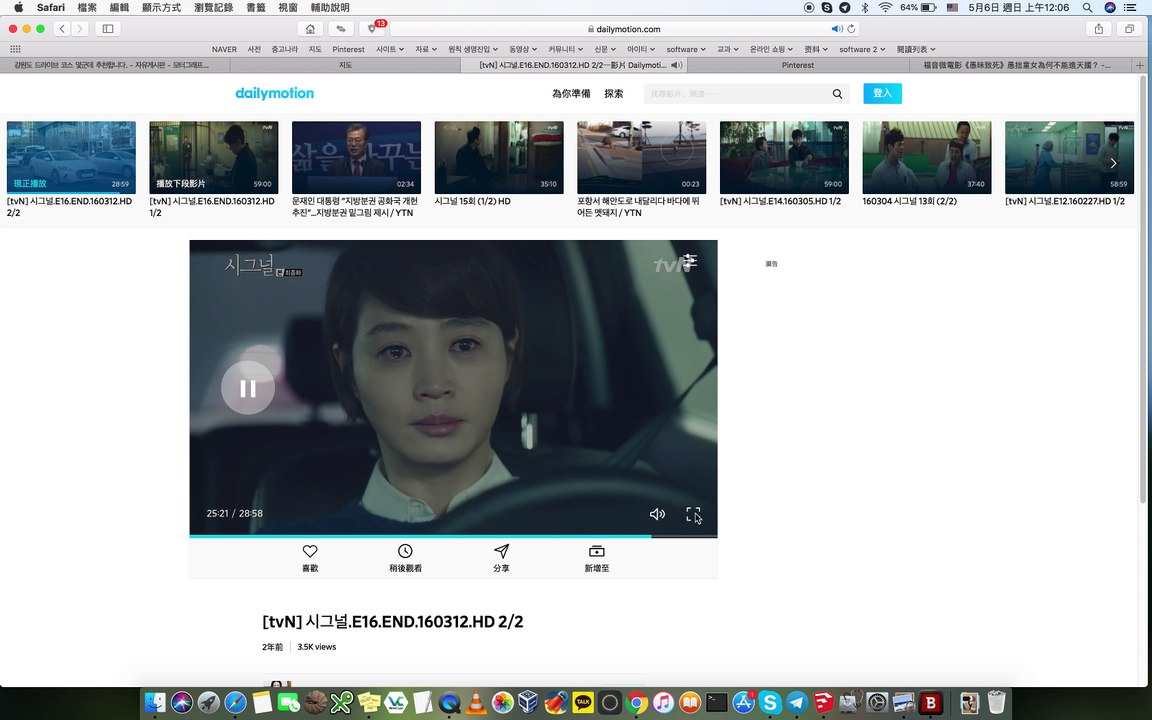This screenshot has height=720, width=1152.
Task: Open the 포항서 해안도로 YTN video thumbnail
Action: (x=641, y=157)
